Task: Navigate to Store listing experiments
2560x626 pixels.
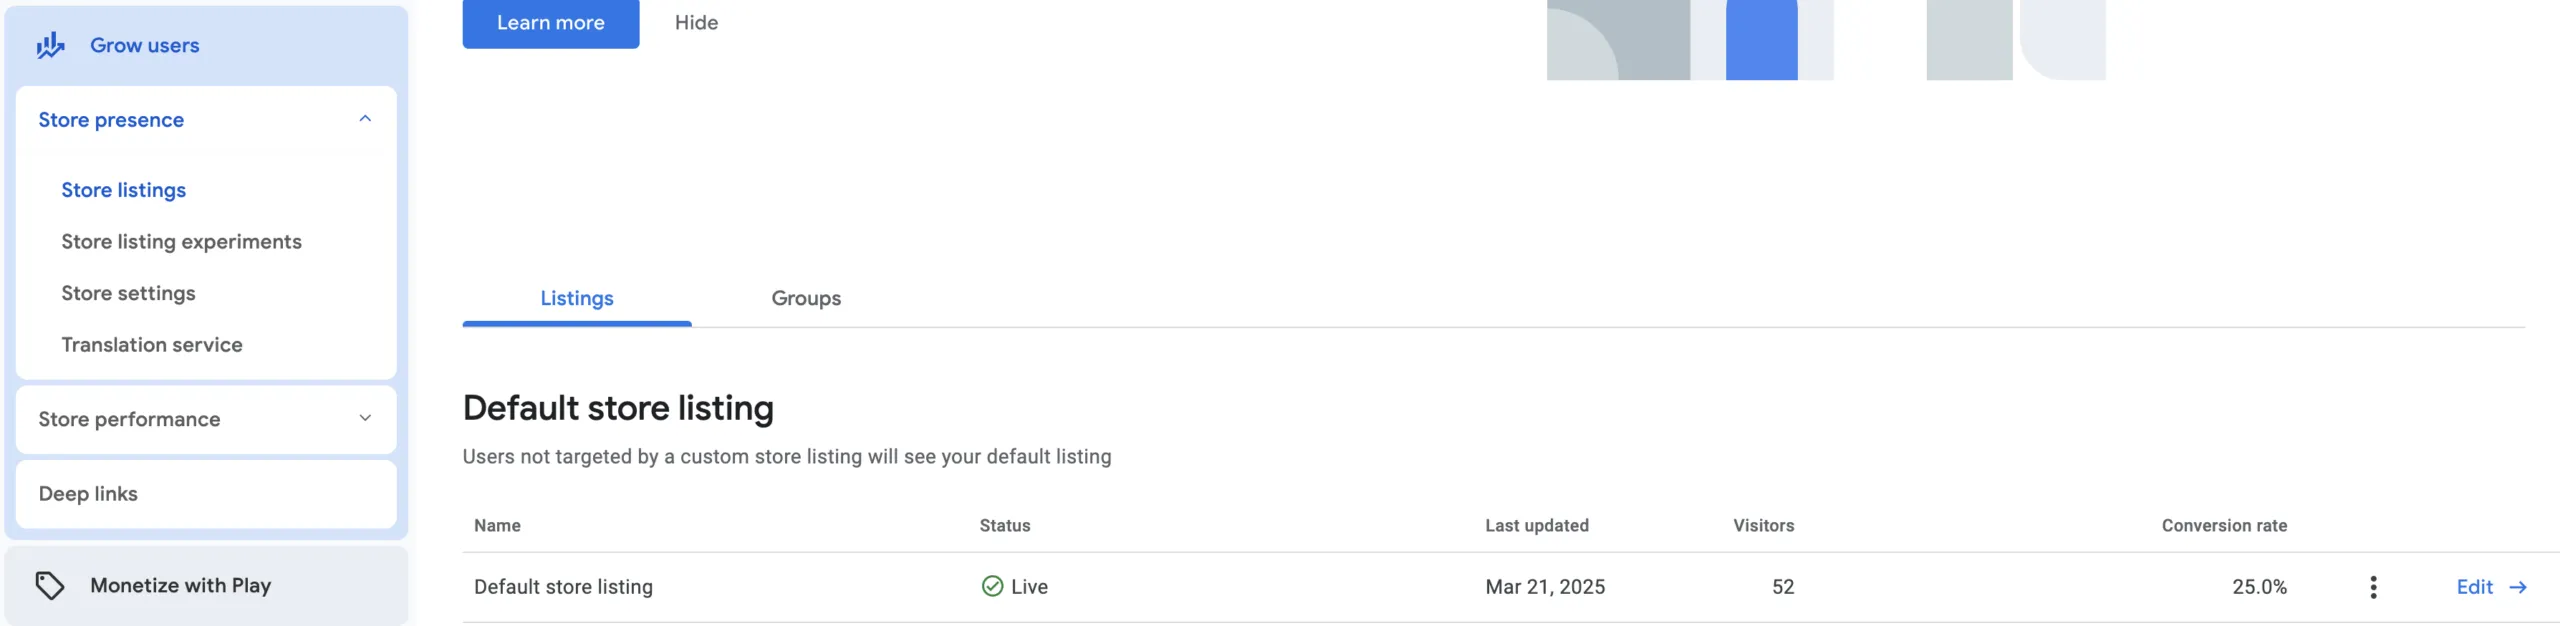Action: (x=182, y=241)
